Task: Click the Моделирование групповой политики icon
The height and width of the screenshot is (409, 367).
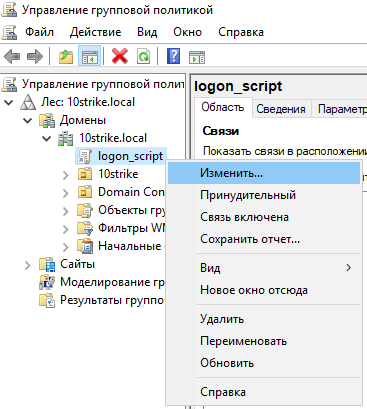Action: (x=47, y=282)
